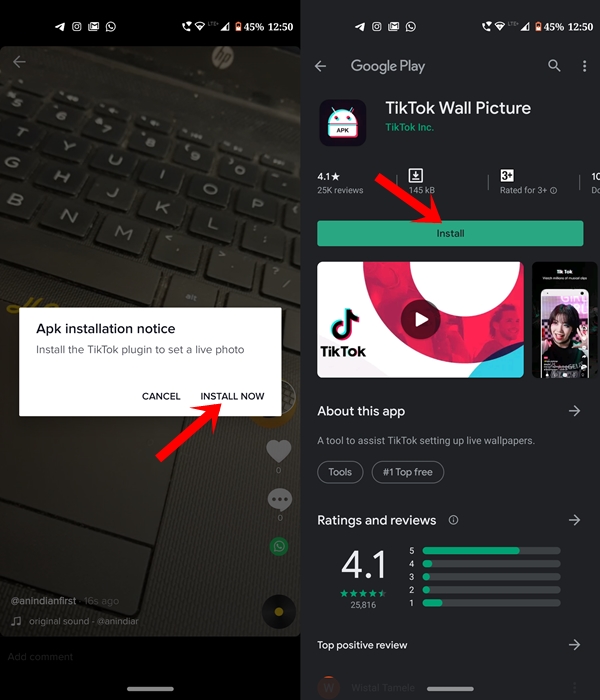Like the video with the heart icon
This screenshot has height=700, width=600.
(x=279, y=451)
